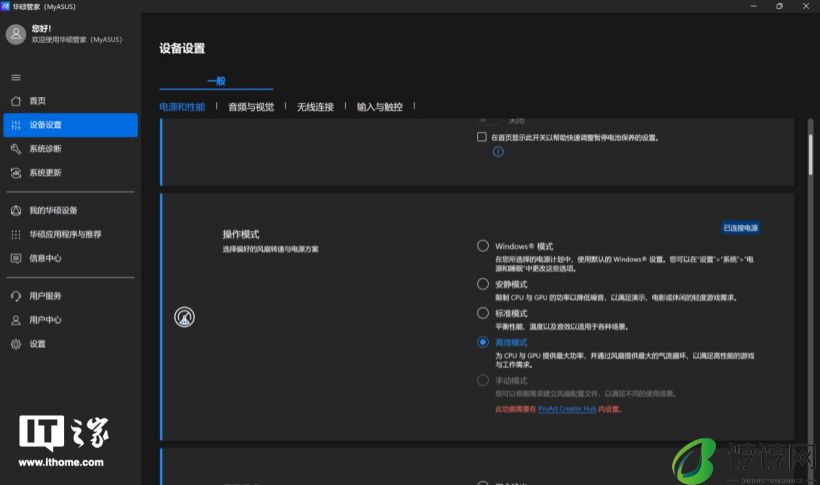Click the 操作模式 section title
Image resolution: width=820 pixels, height=485 pixels.
point(241,234)
